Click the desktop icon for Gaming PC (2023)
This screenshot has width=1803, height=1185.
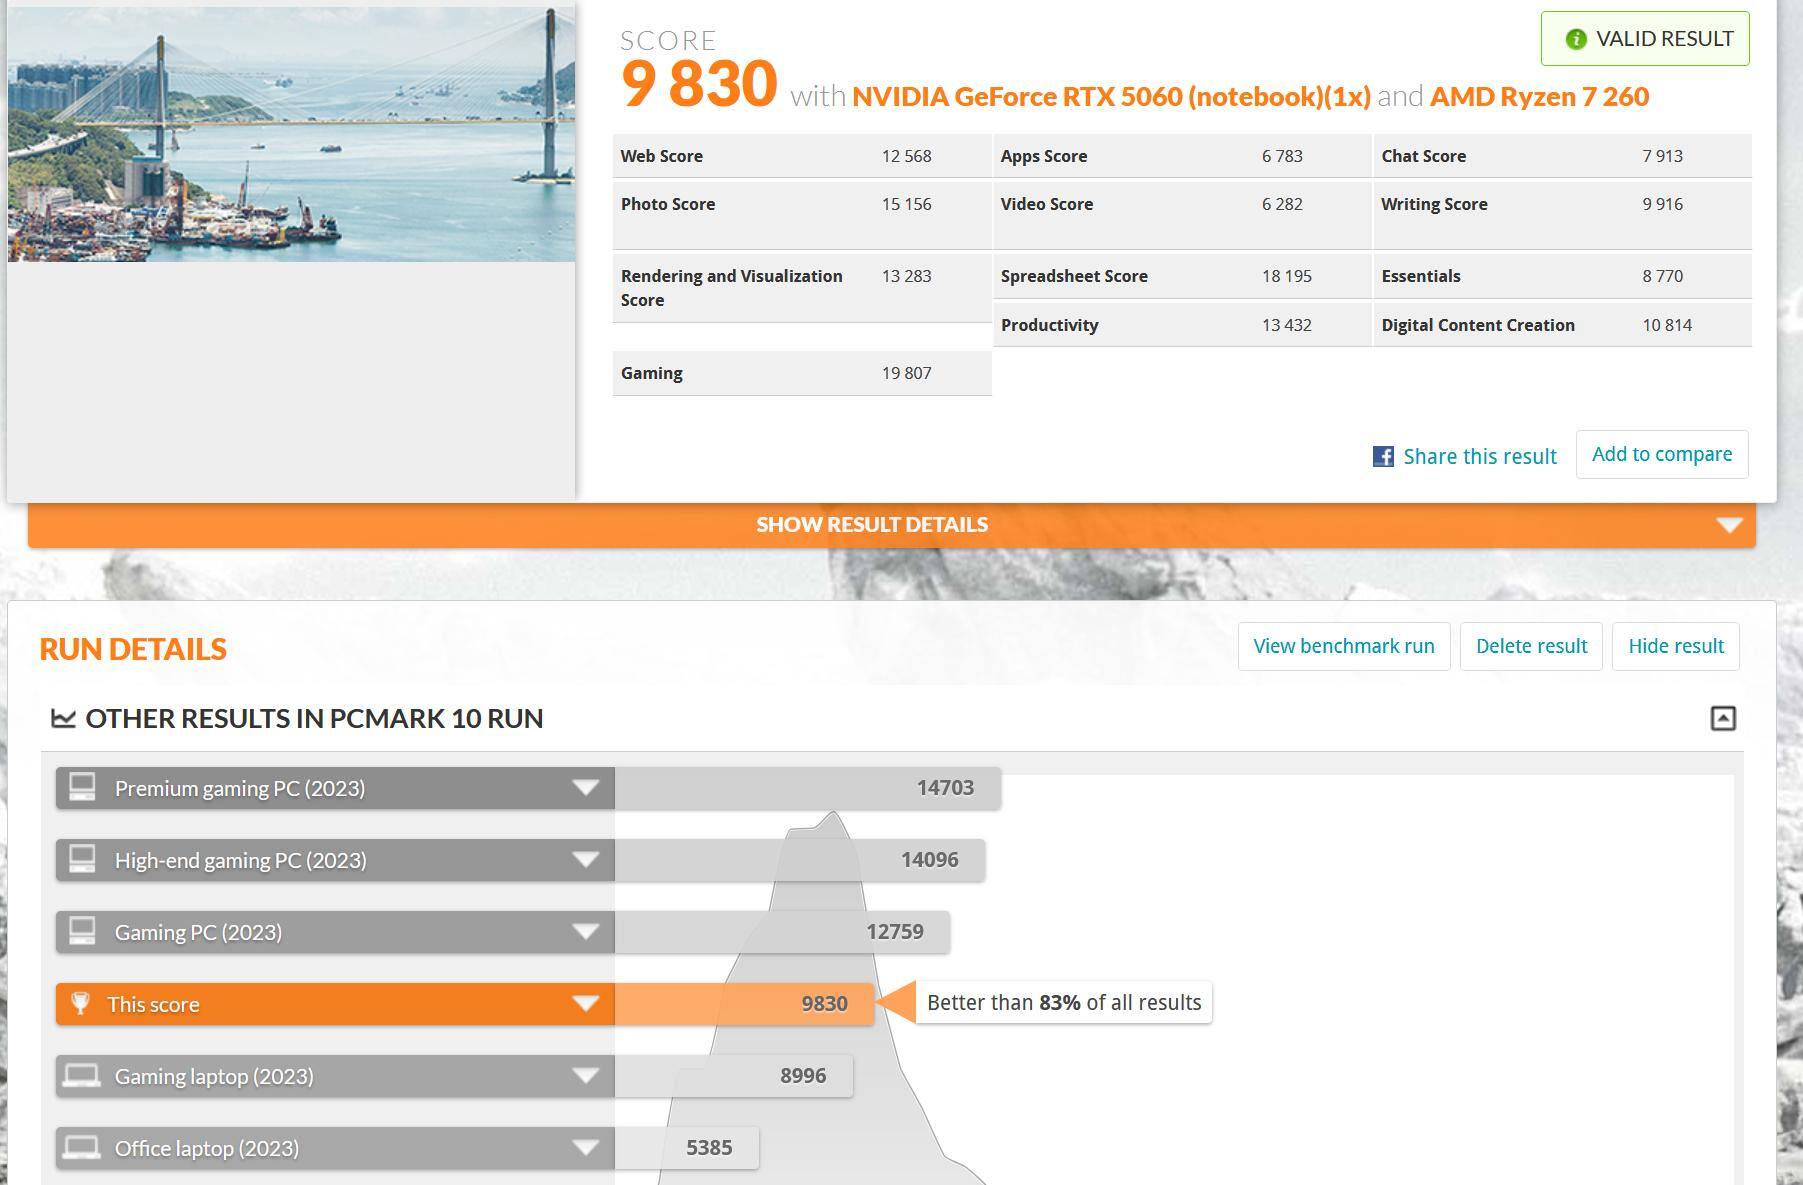pyautogui.click(x=82, y=931)
